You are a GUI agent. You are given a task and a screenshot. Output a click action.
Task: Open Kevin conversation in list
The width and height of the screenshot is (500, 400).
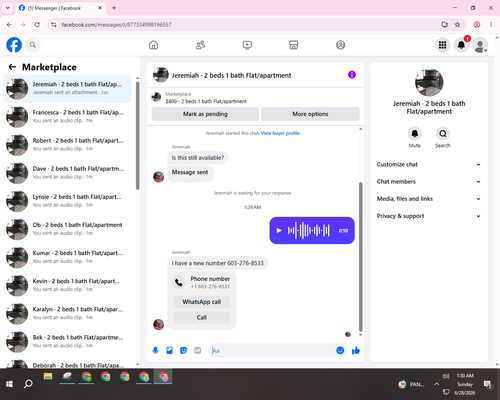coord(67,285)
